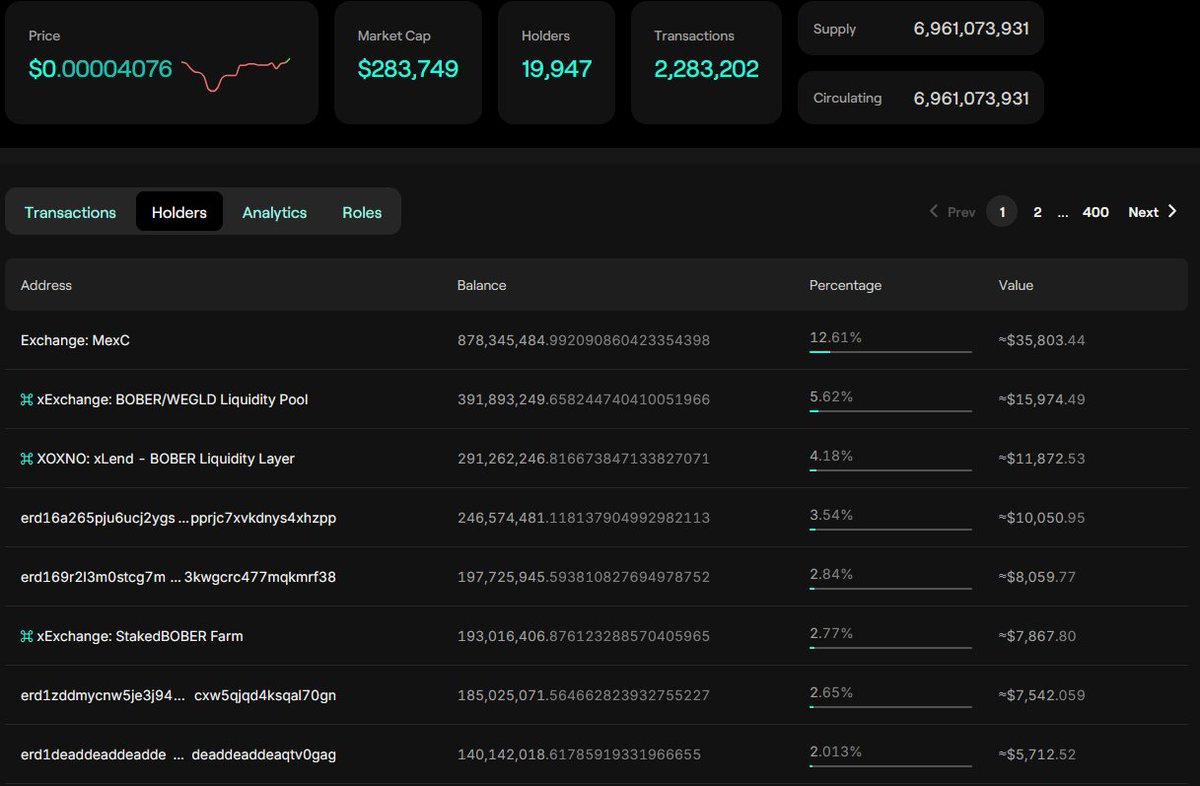Go to page 1 of holders
1200x786 pixels.
[x=1002, y=212]
